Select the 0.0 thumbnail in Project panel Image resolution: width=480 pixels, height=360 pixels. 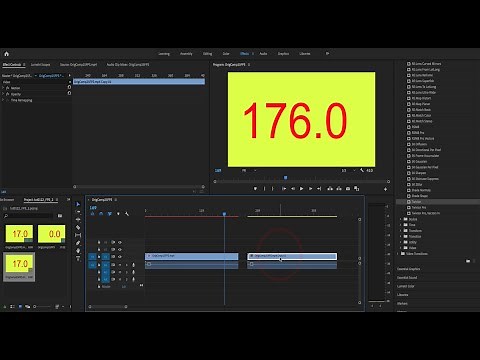[x=51, y=234]
